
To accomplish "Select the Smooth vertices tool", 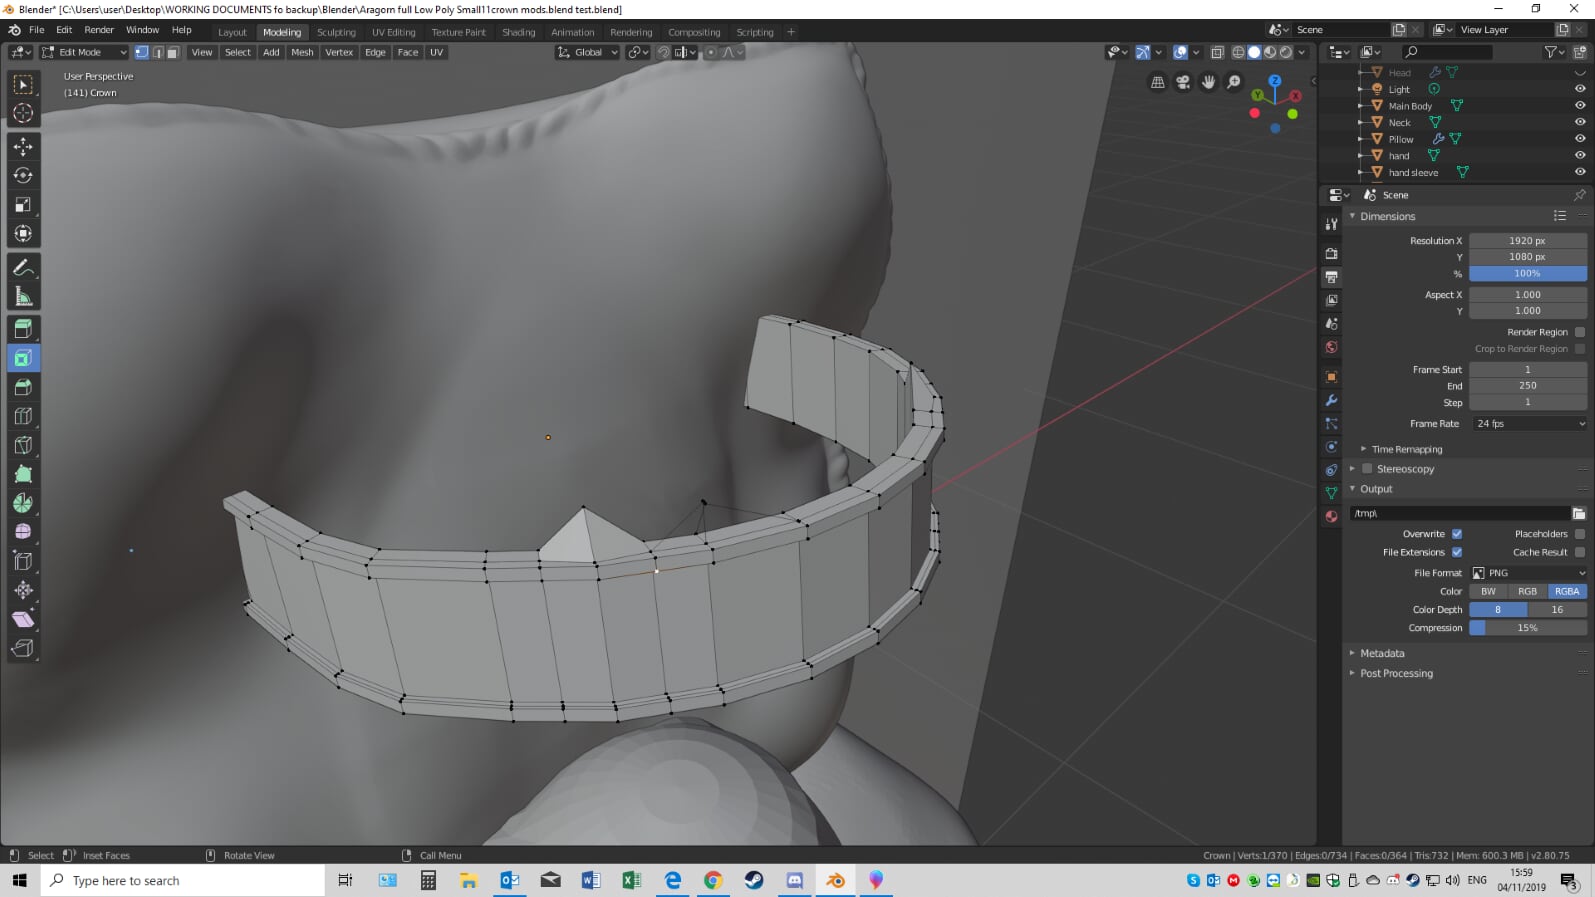I will click(23, 532).
